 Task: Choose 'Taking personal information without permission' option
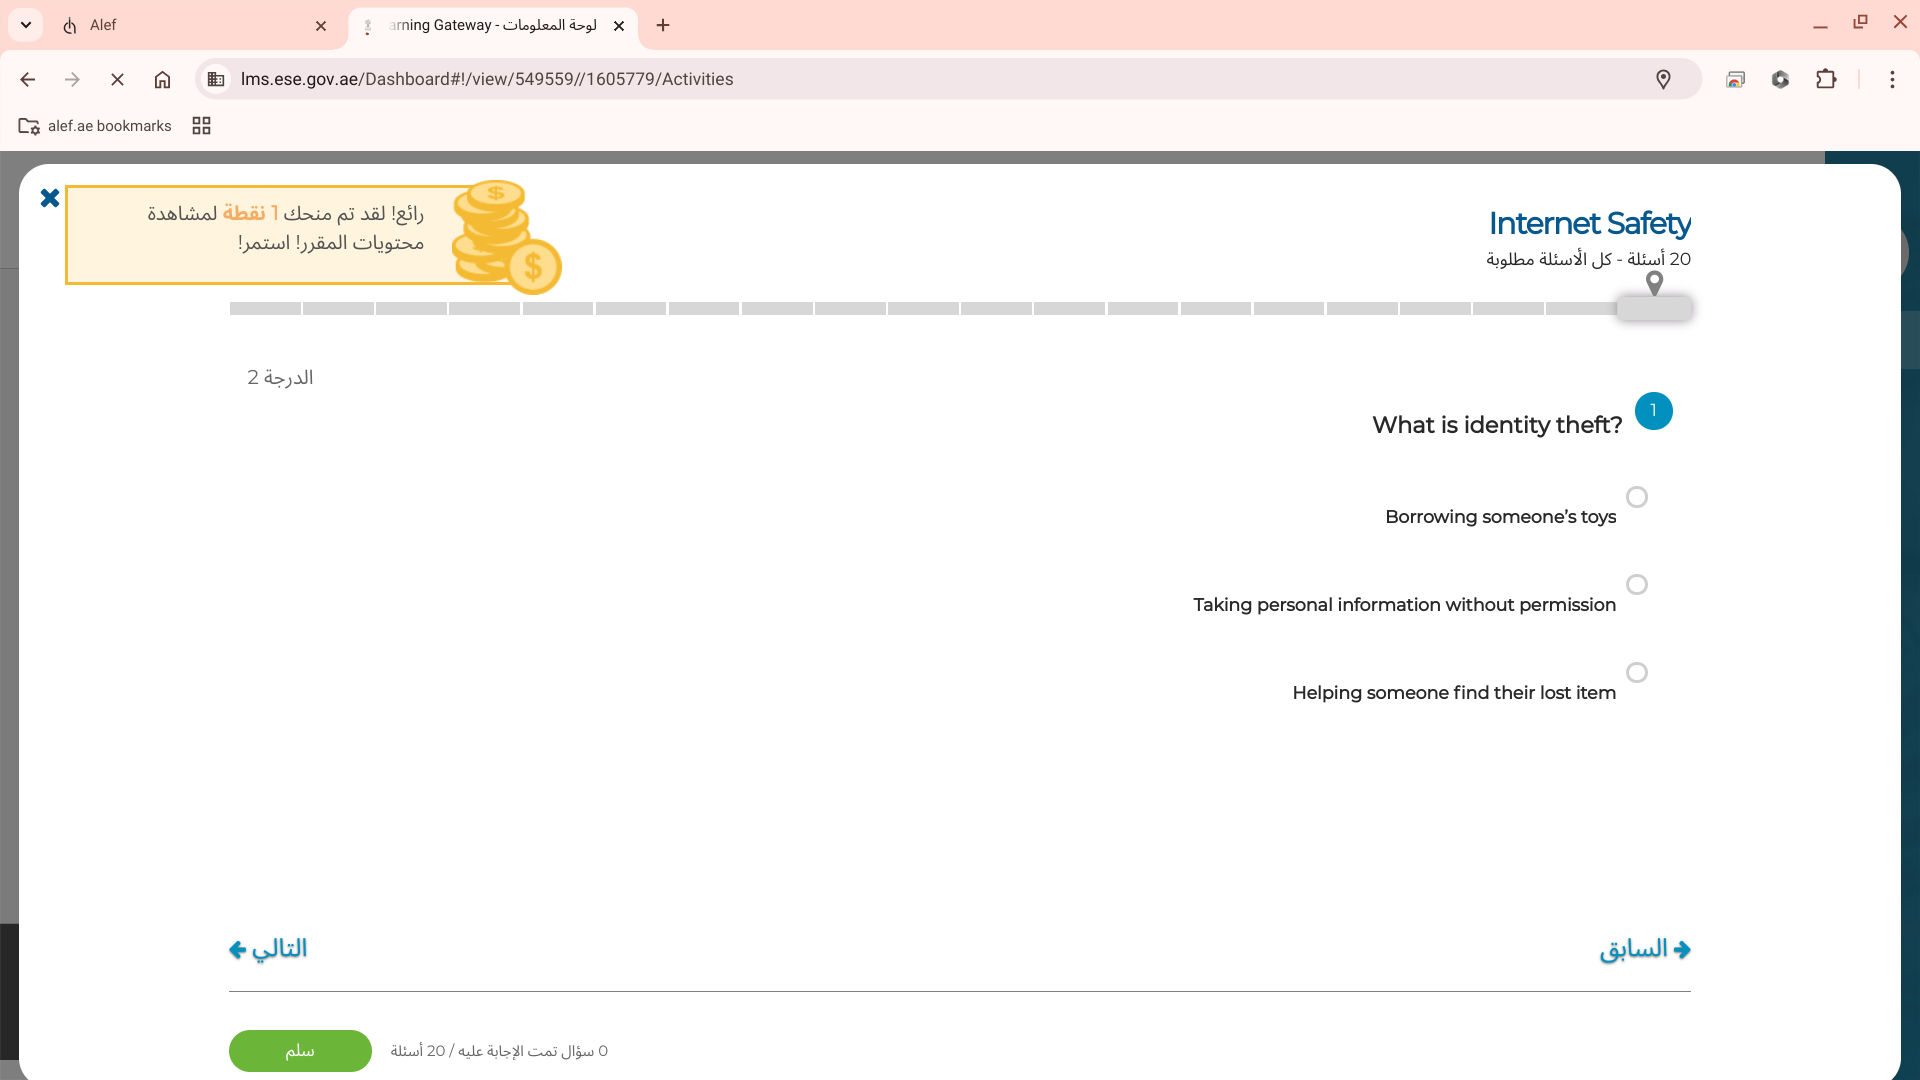pyautogui.click(x=1636, y=585)
